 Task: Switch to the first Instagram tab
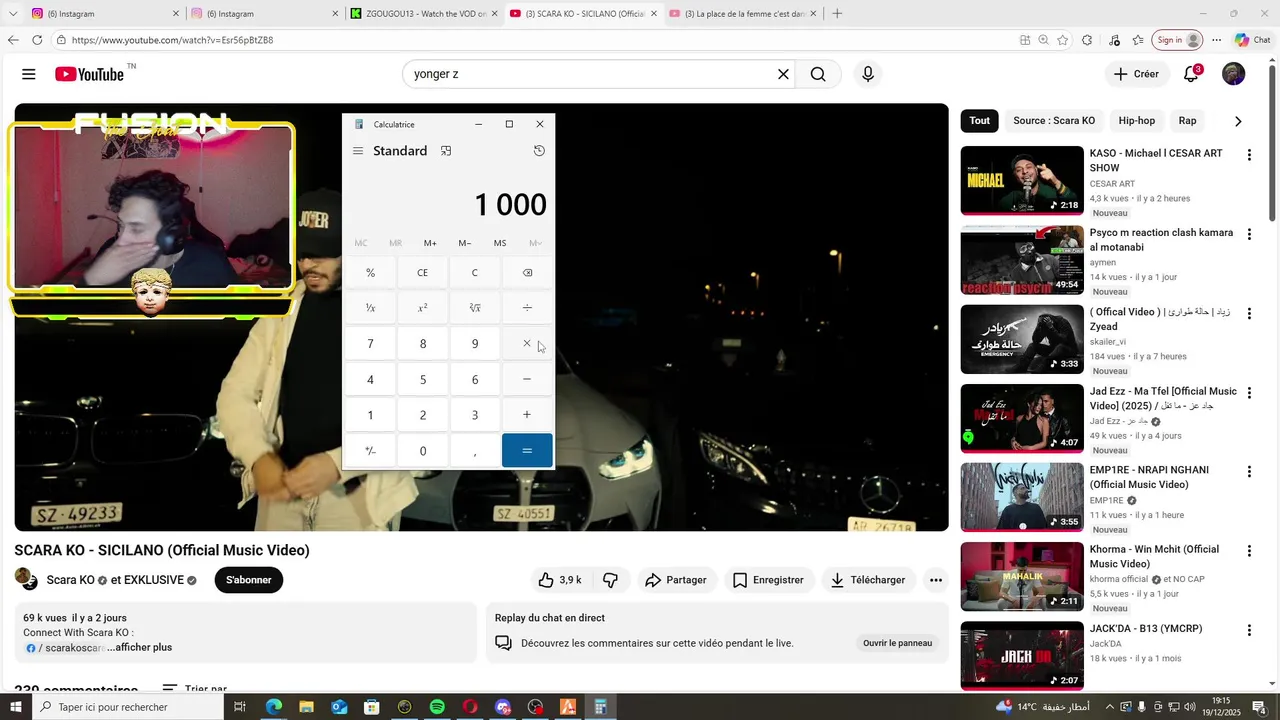(105, 14)
